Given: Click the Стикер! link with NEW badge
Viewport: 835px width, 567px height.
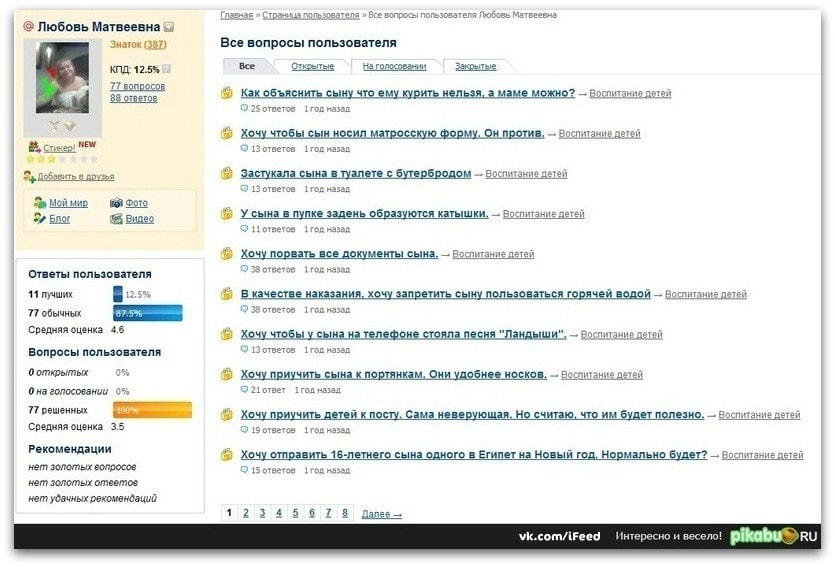Looking at the screenshot, I should click(59, 147).
